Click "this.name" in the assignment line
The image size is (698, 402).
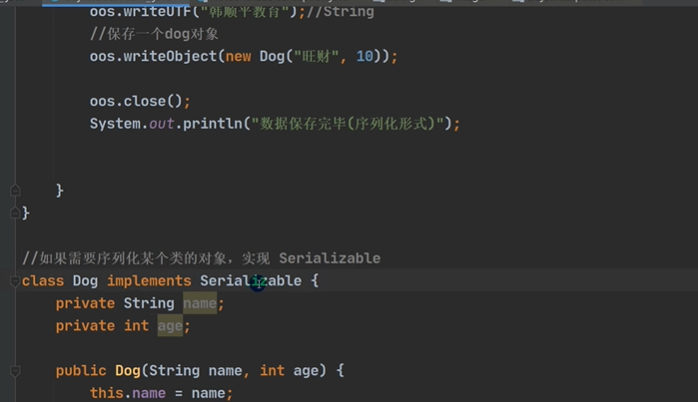pos(128,393)
